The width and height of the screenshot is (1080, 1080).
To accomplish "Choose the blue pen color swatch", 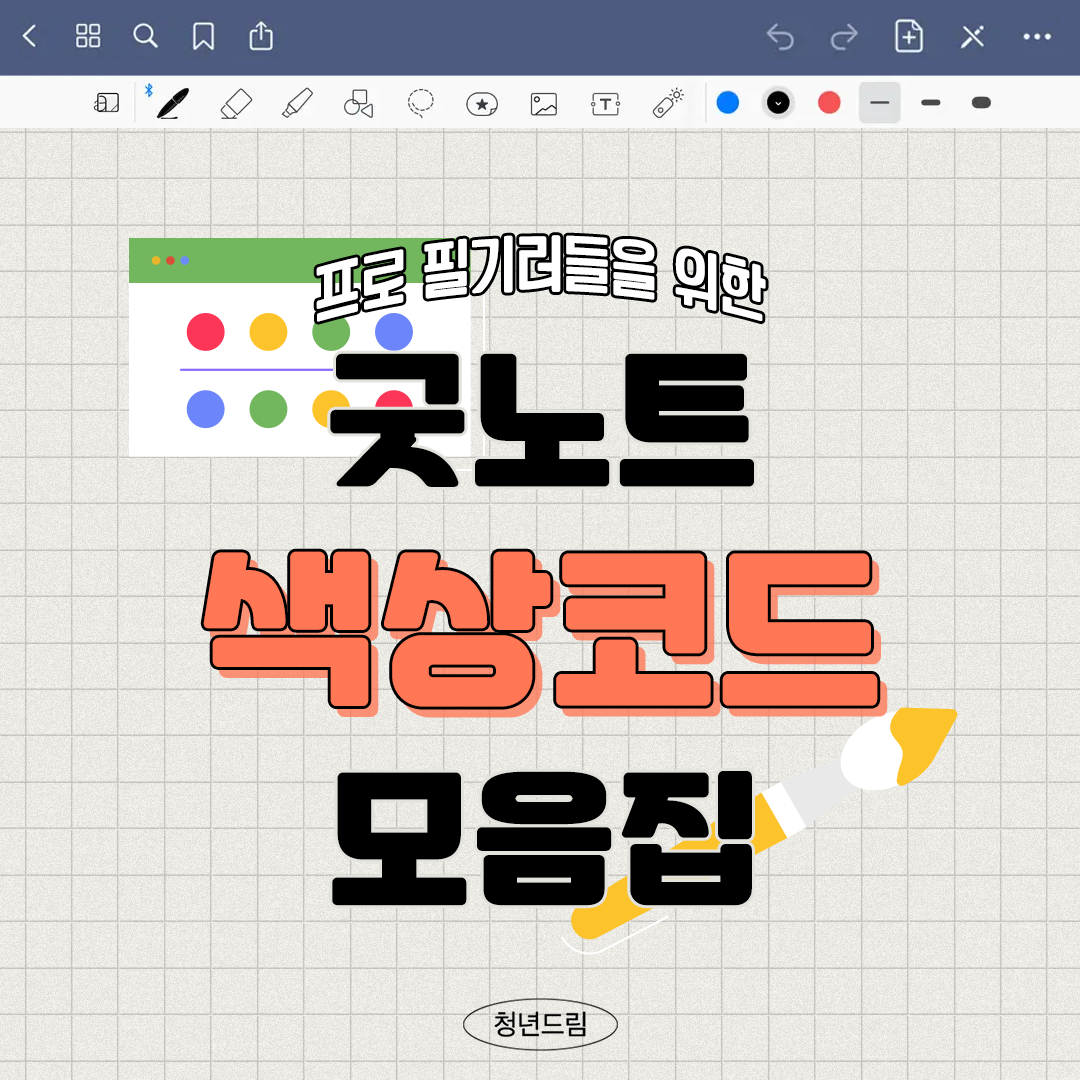I will click(728, 102).
